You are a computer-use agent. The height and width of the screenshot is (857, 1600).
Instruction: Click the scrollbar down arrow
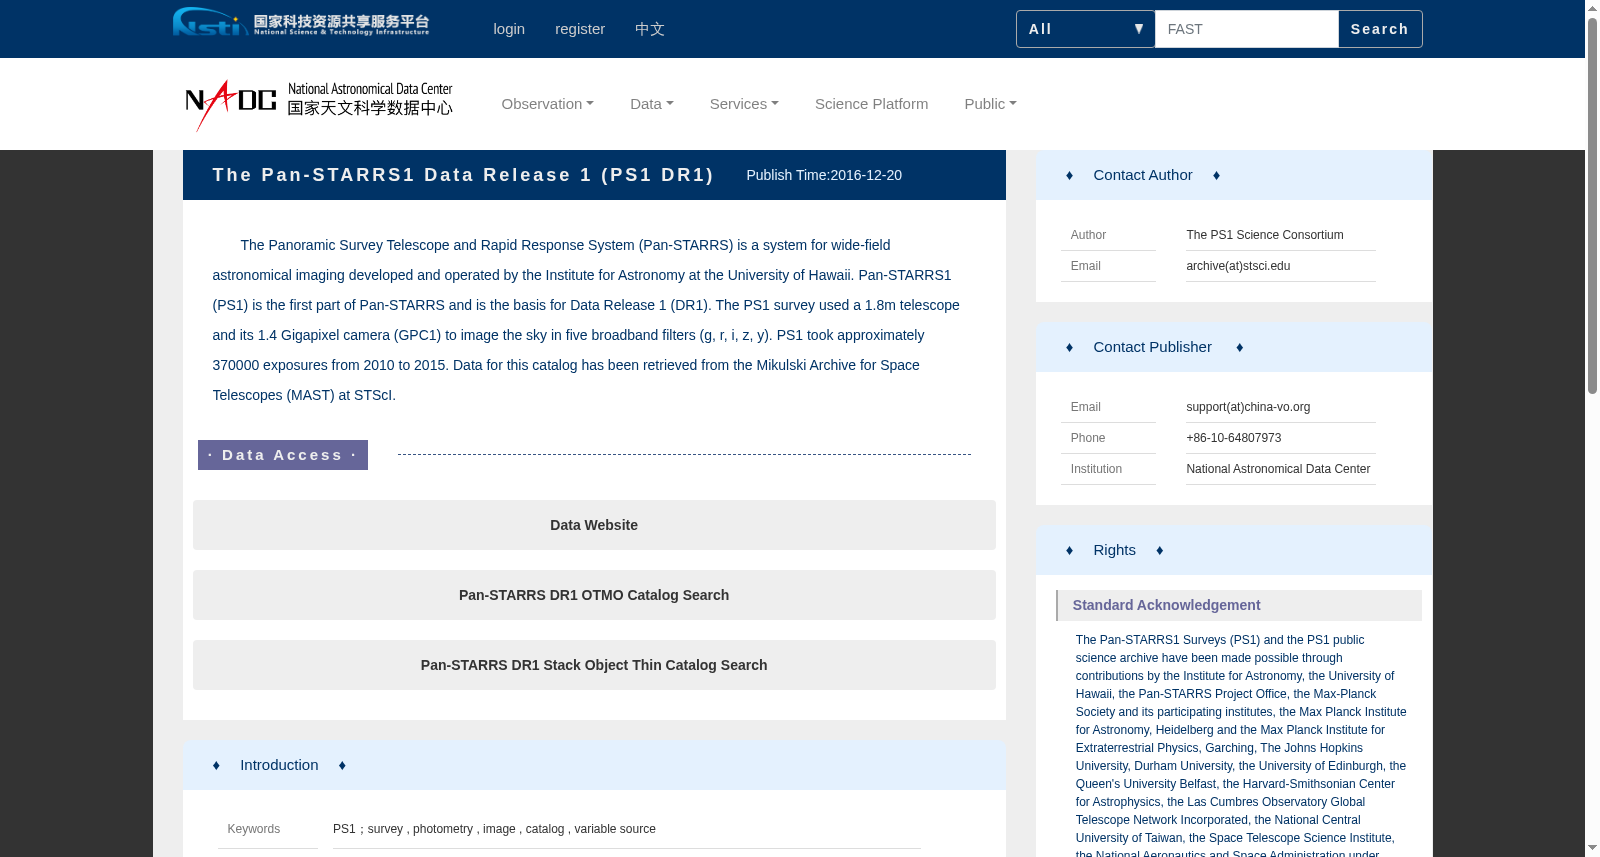click(1592, 849)
